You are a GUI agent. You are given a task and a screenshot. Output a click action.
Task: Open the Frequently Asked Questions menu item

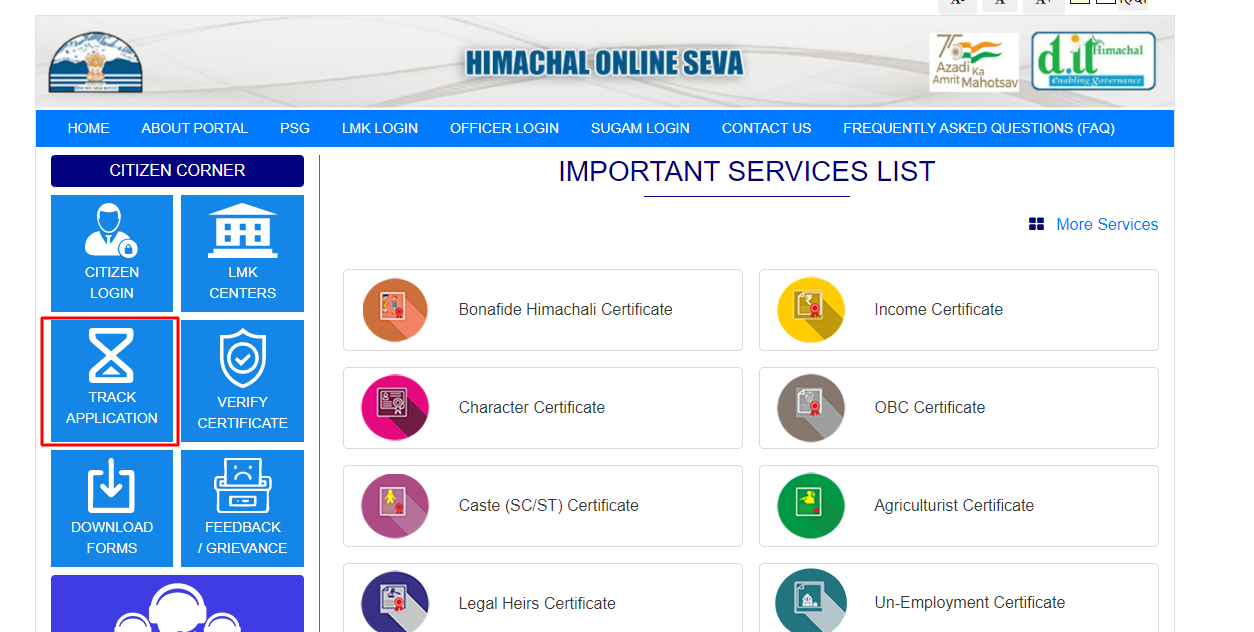point(978,128)
